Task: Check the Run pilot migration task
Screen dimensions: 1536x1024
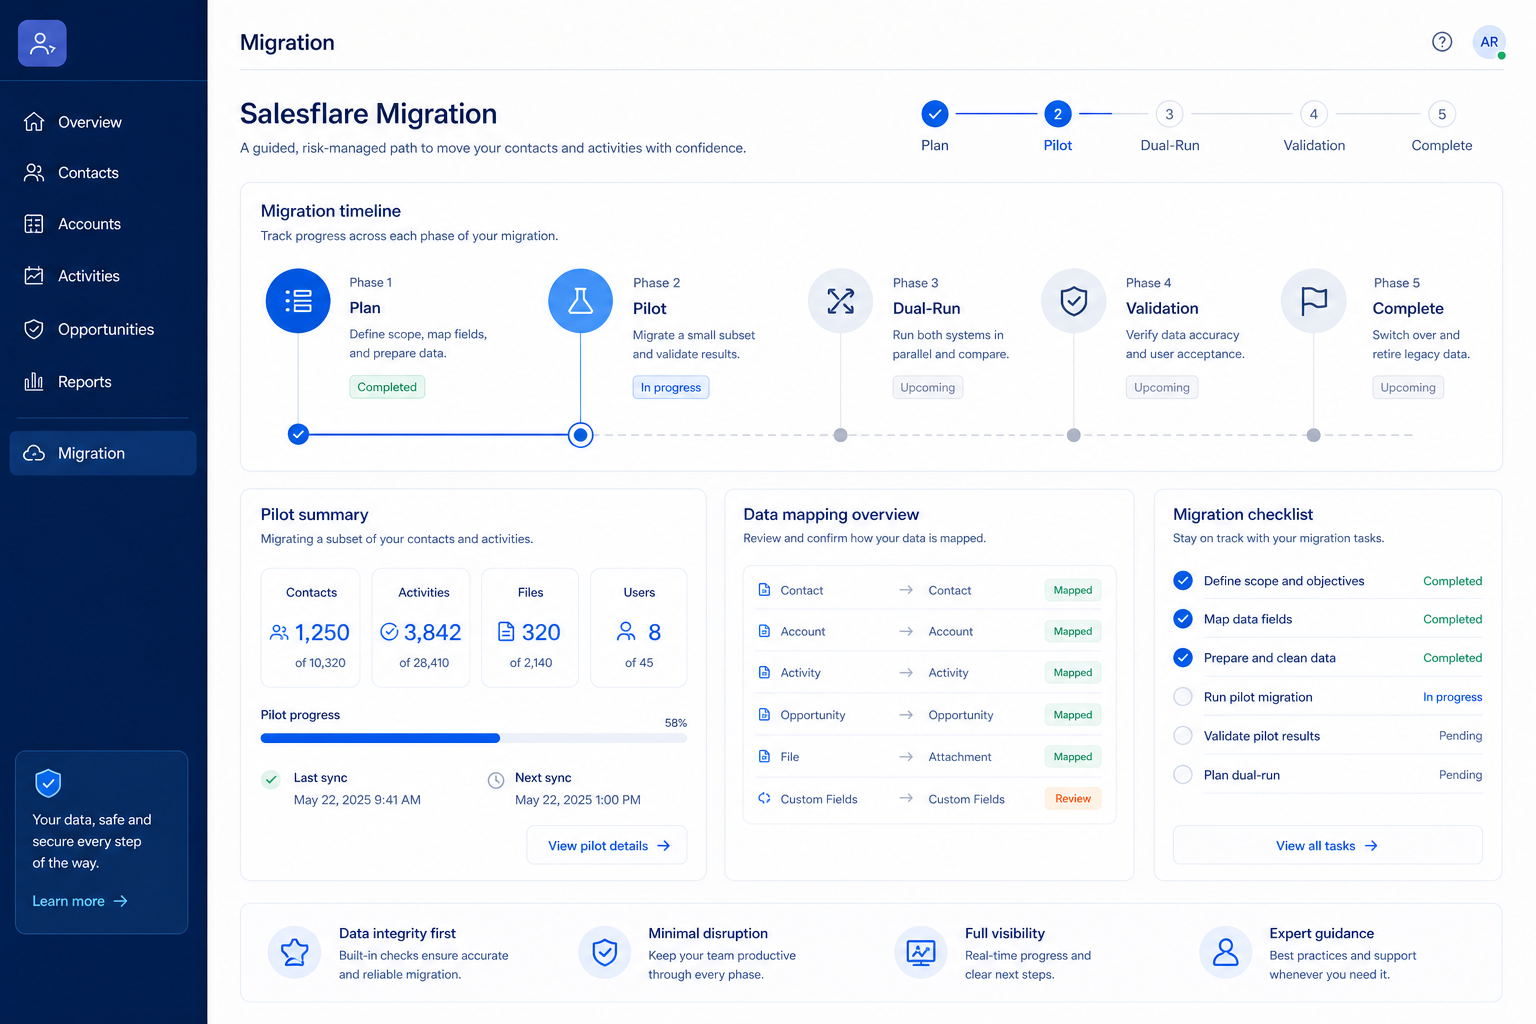Action: [x=1183, y=697]
